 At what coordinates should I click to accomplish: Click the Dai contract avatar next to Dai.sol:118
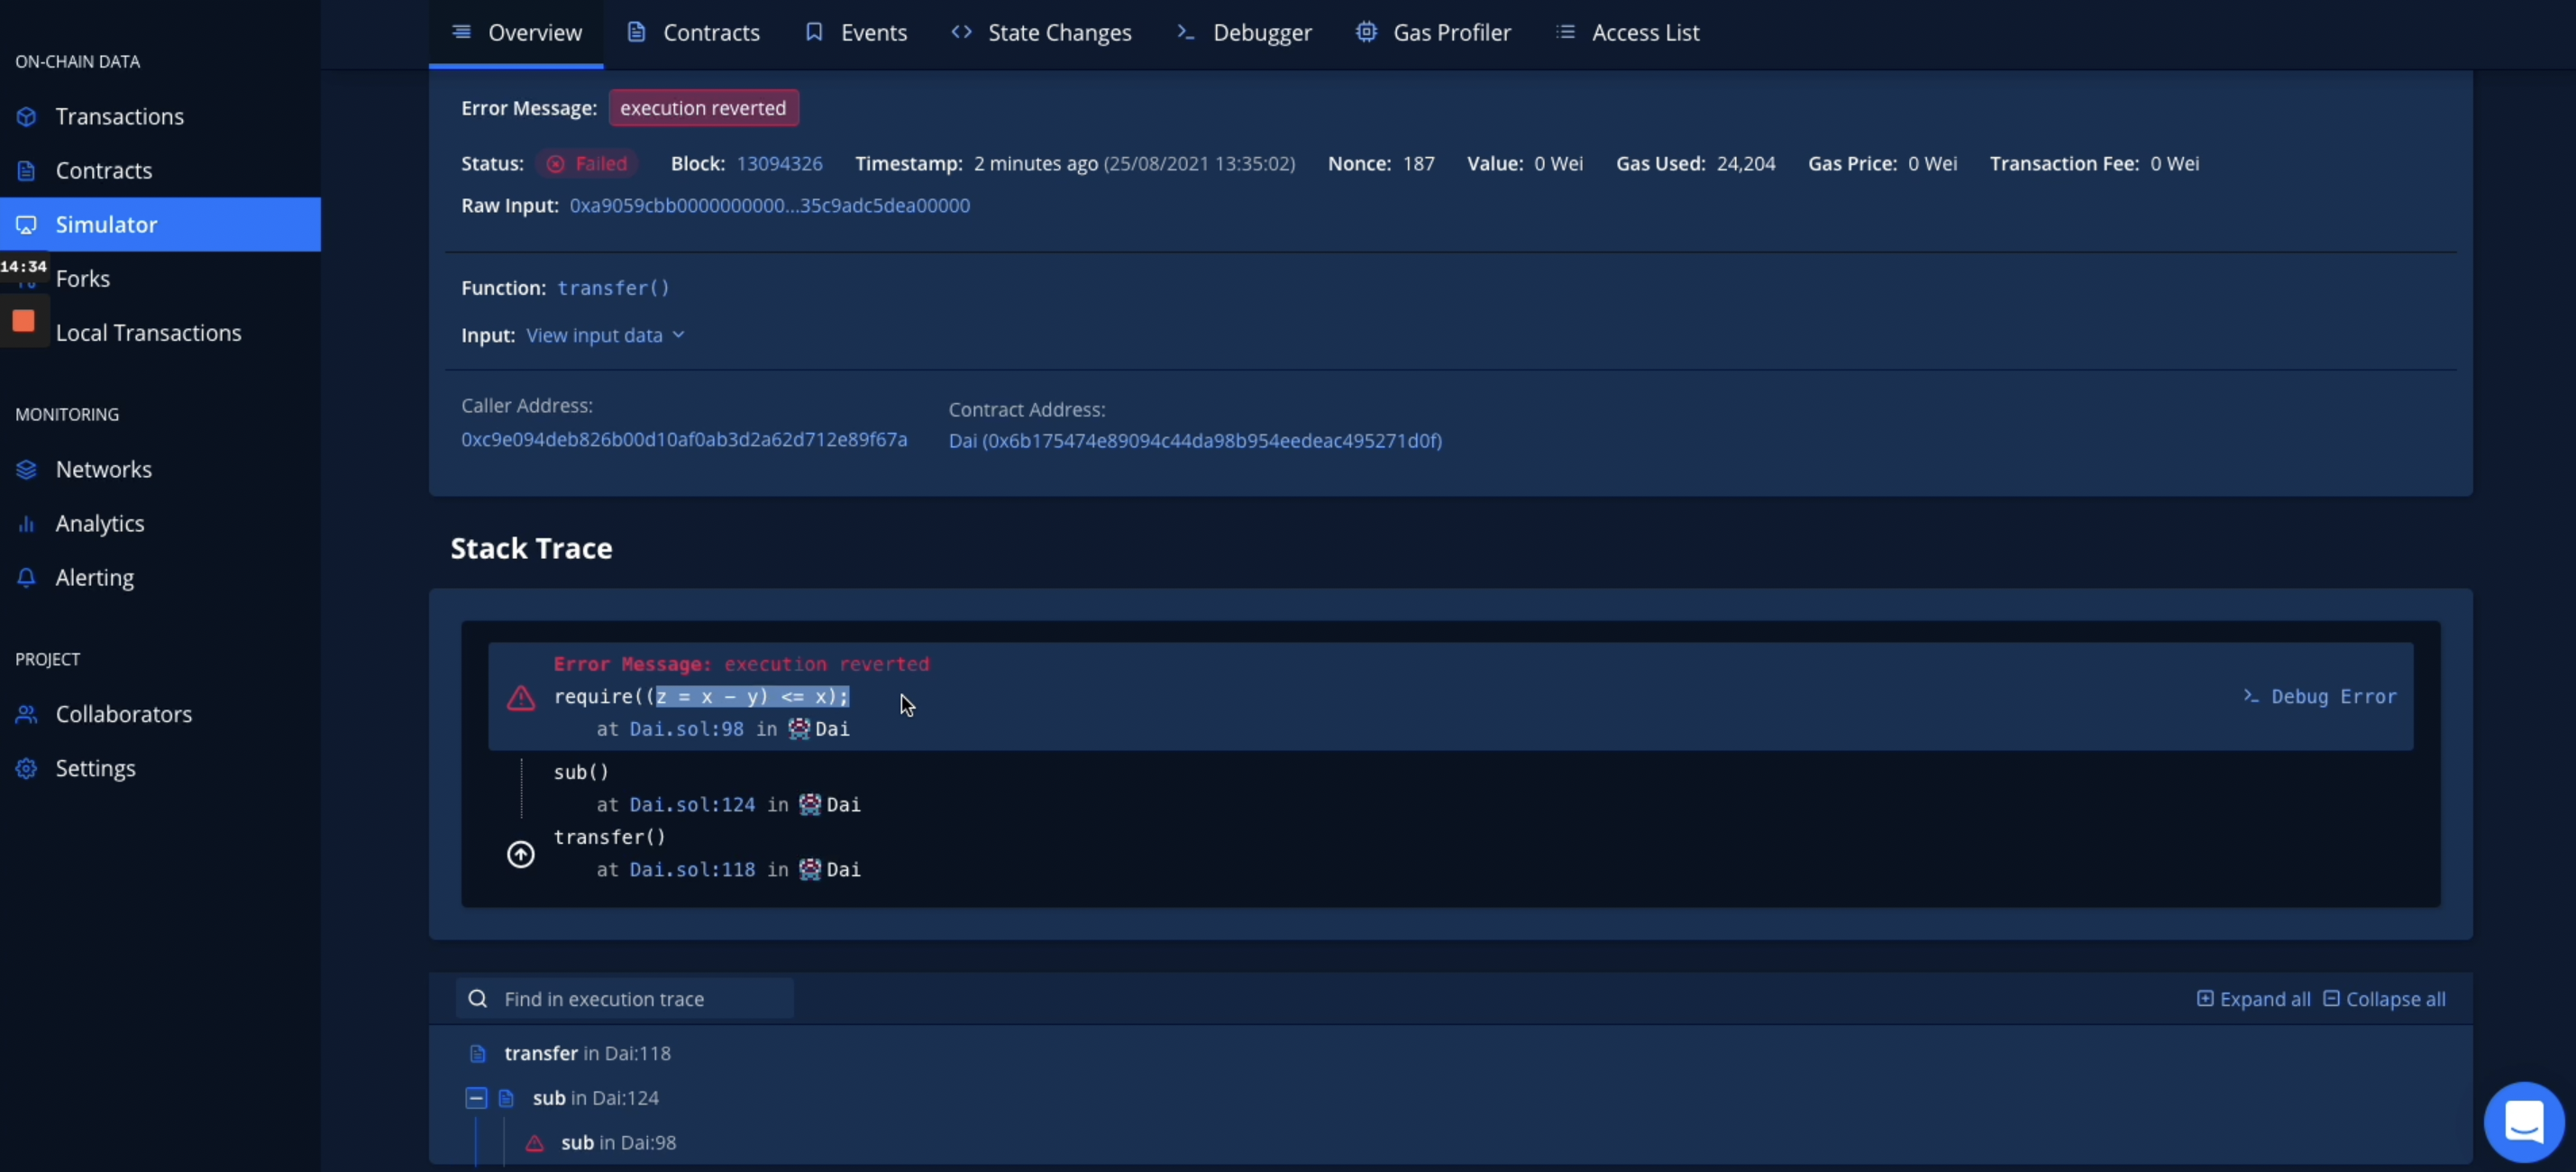pyautogui.click(x=810, y=869)
